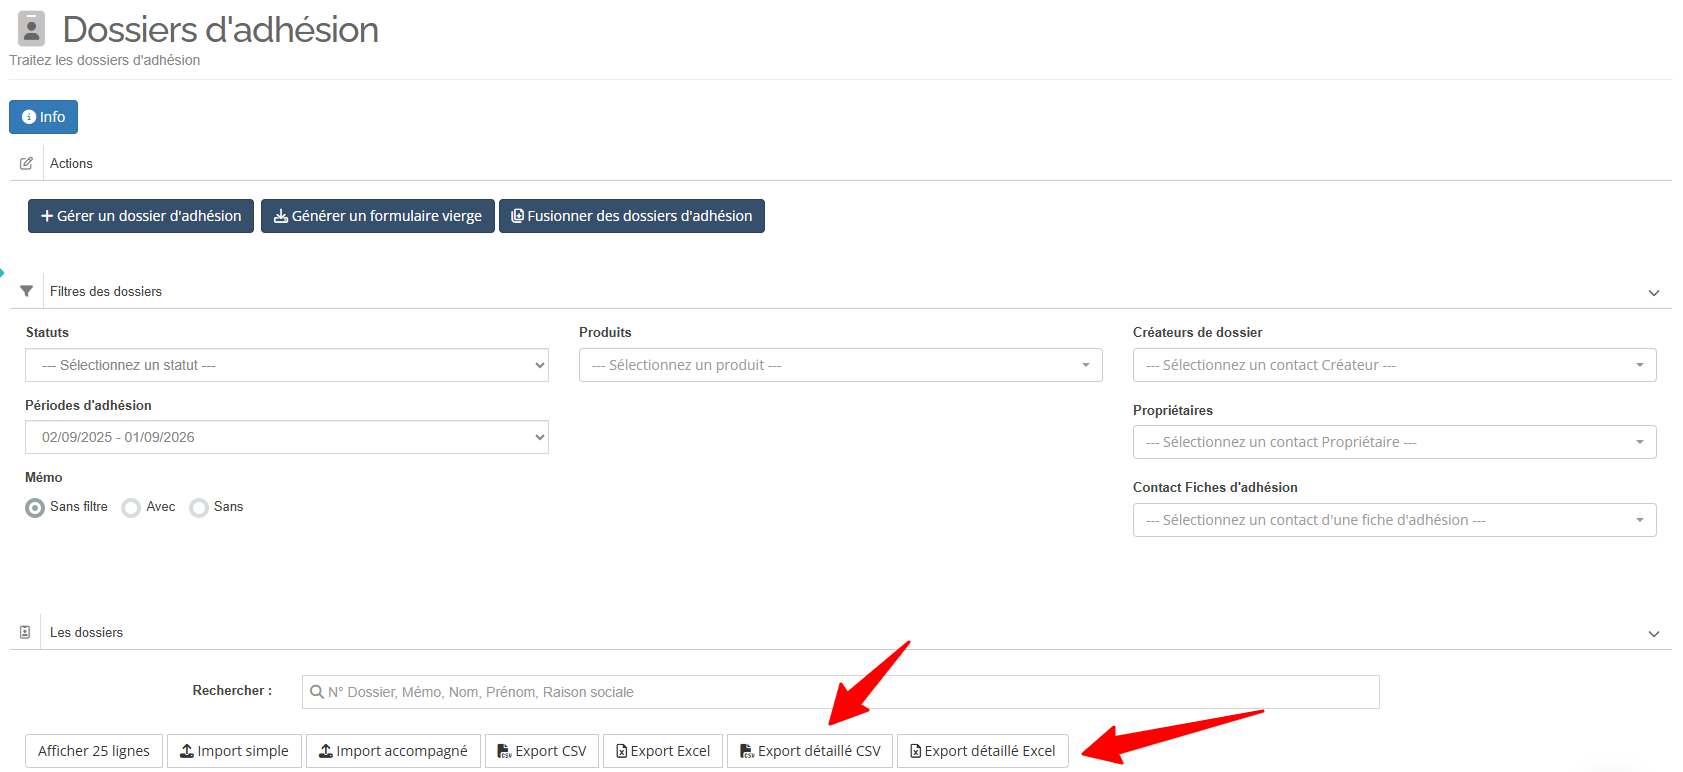Click the edit pencil icon beside Actions

coord(26,163)
